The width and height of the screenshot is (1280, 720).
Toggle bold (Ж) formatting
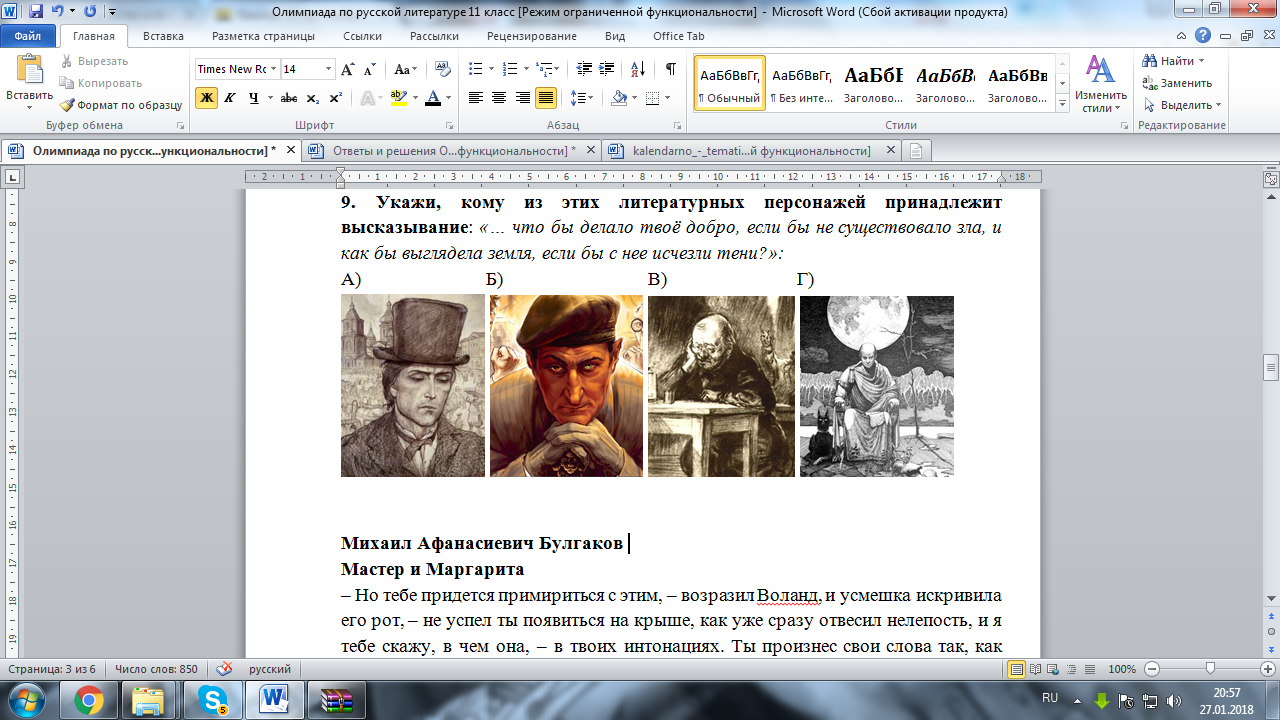(206, 98)
